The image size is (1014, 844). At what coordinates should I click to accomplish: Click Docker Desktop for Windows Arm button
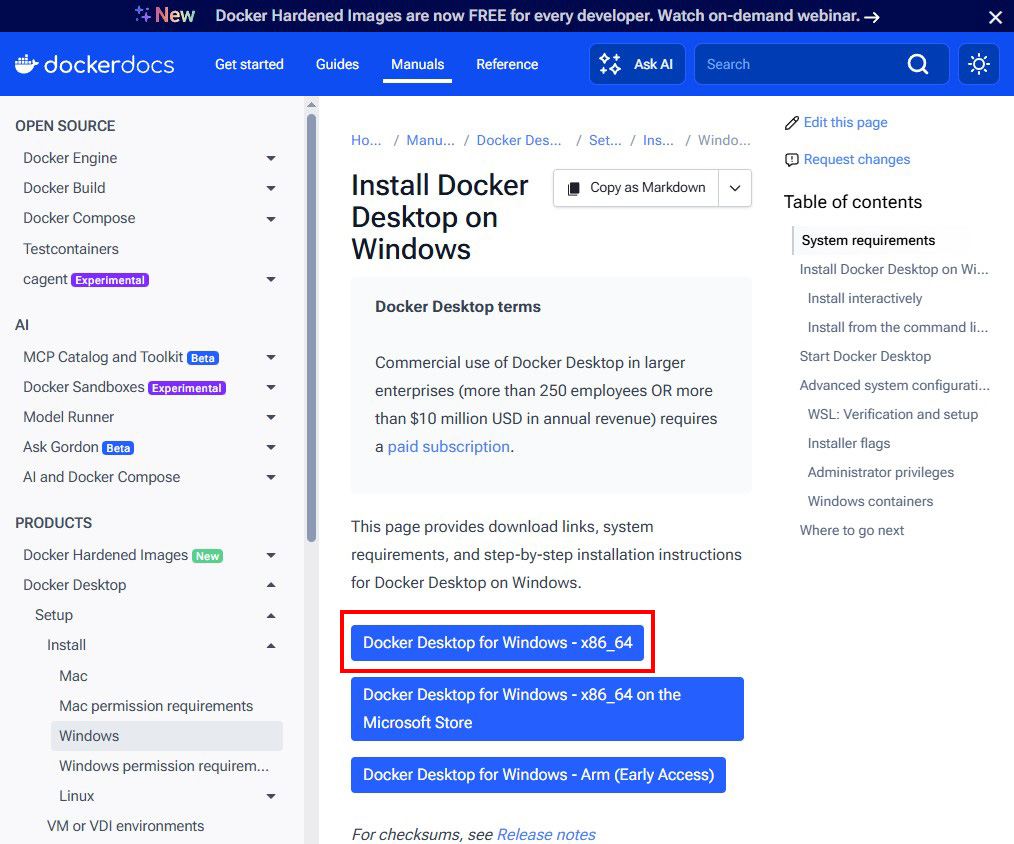(x=538, y=774)
